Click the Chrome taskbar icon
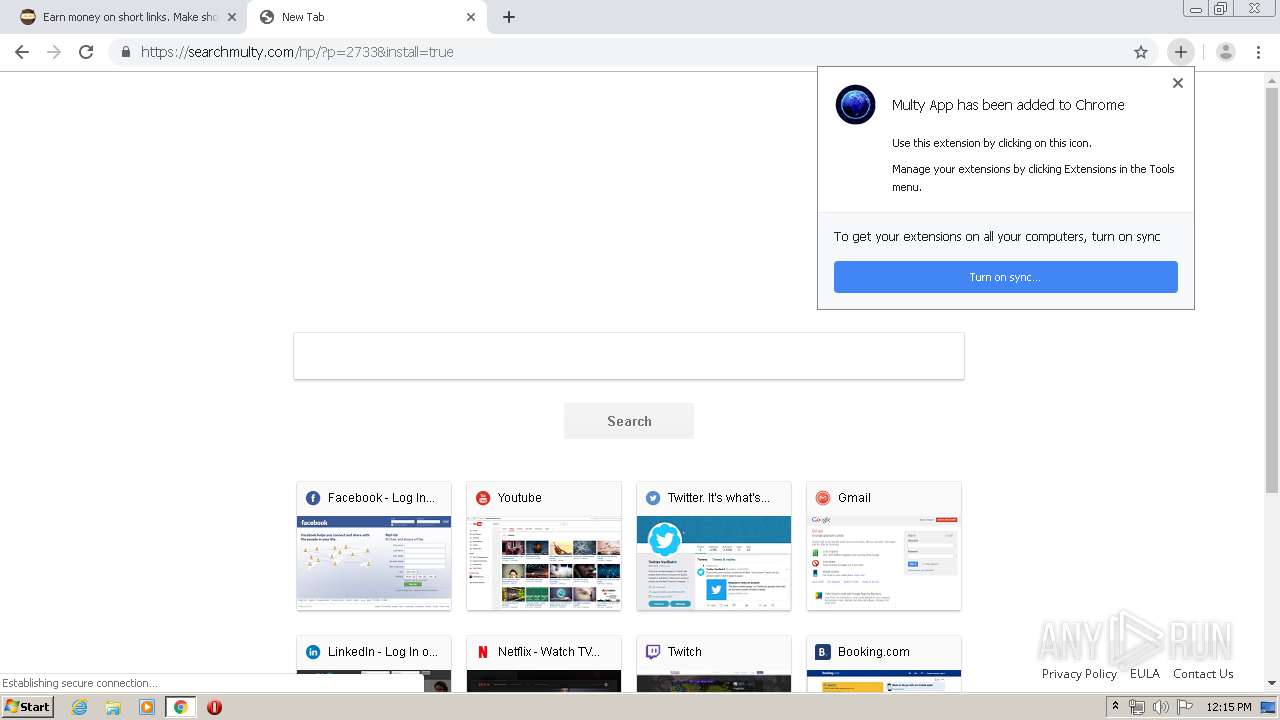Viewport: 1280px width, 720px height. tap(181, 707)
